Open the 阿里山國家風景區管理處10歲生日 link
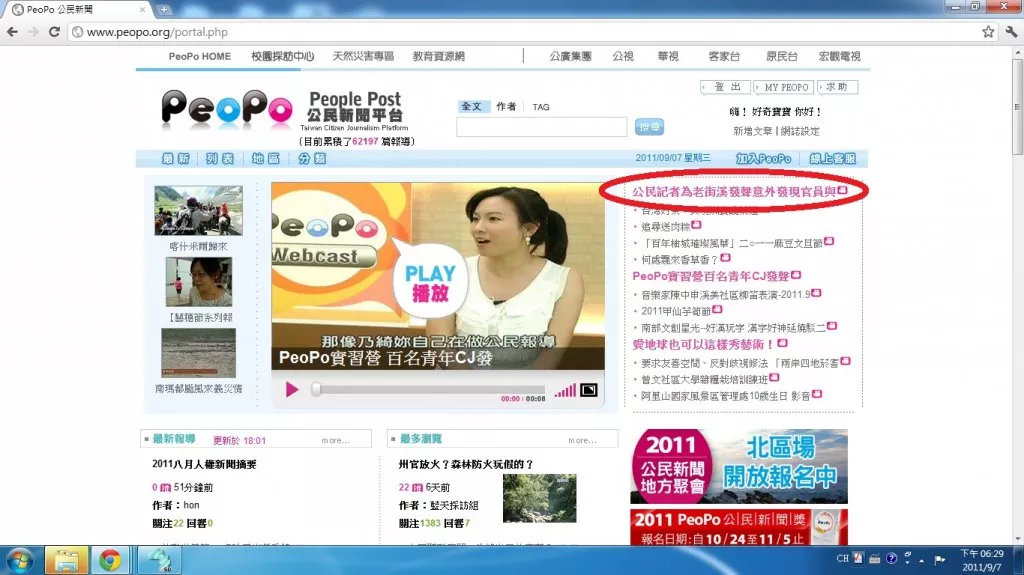 726,396
